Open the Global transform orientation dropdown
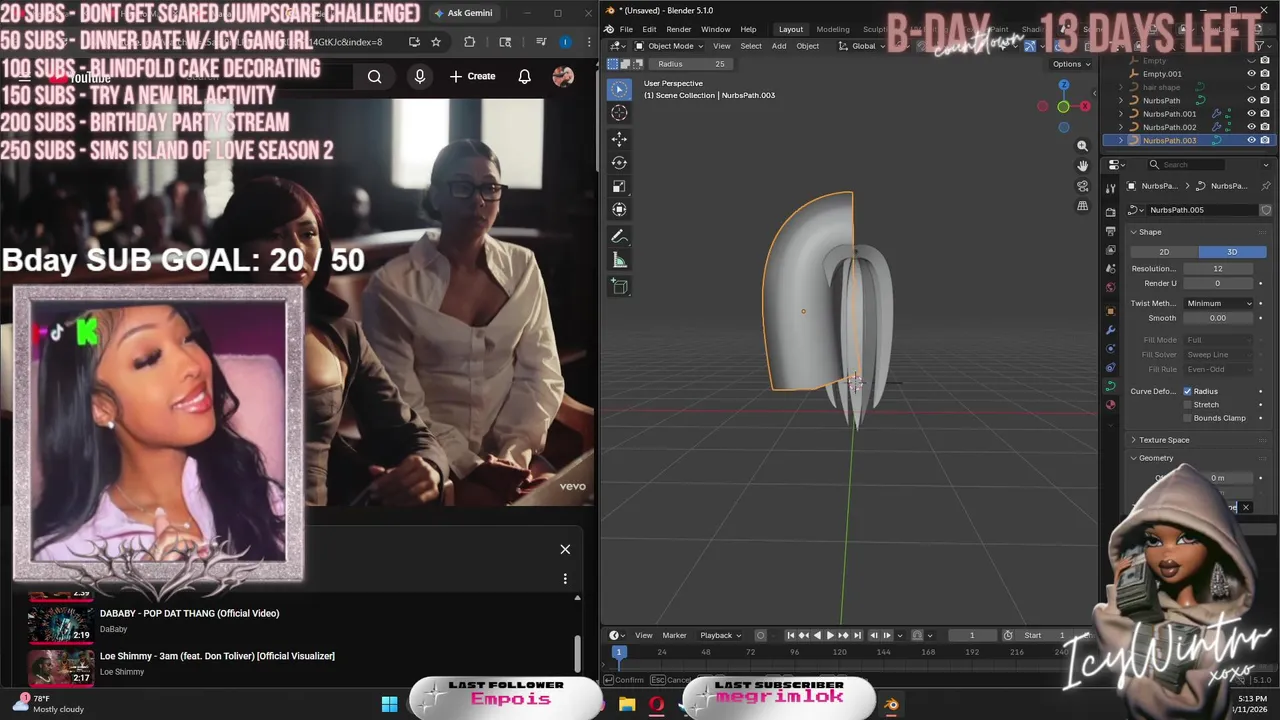The width and height of the screenshot is (1280, 720). pyautogui.click(x=863, y=46)
